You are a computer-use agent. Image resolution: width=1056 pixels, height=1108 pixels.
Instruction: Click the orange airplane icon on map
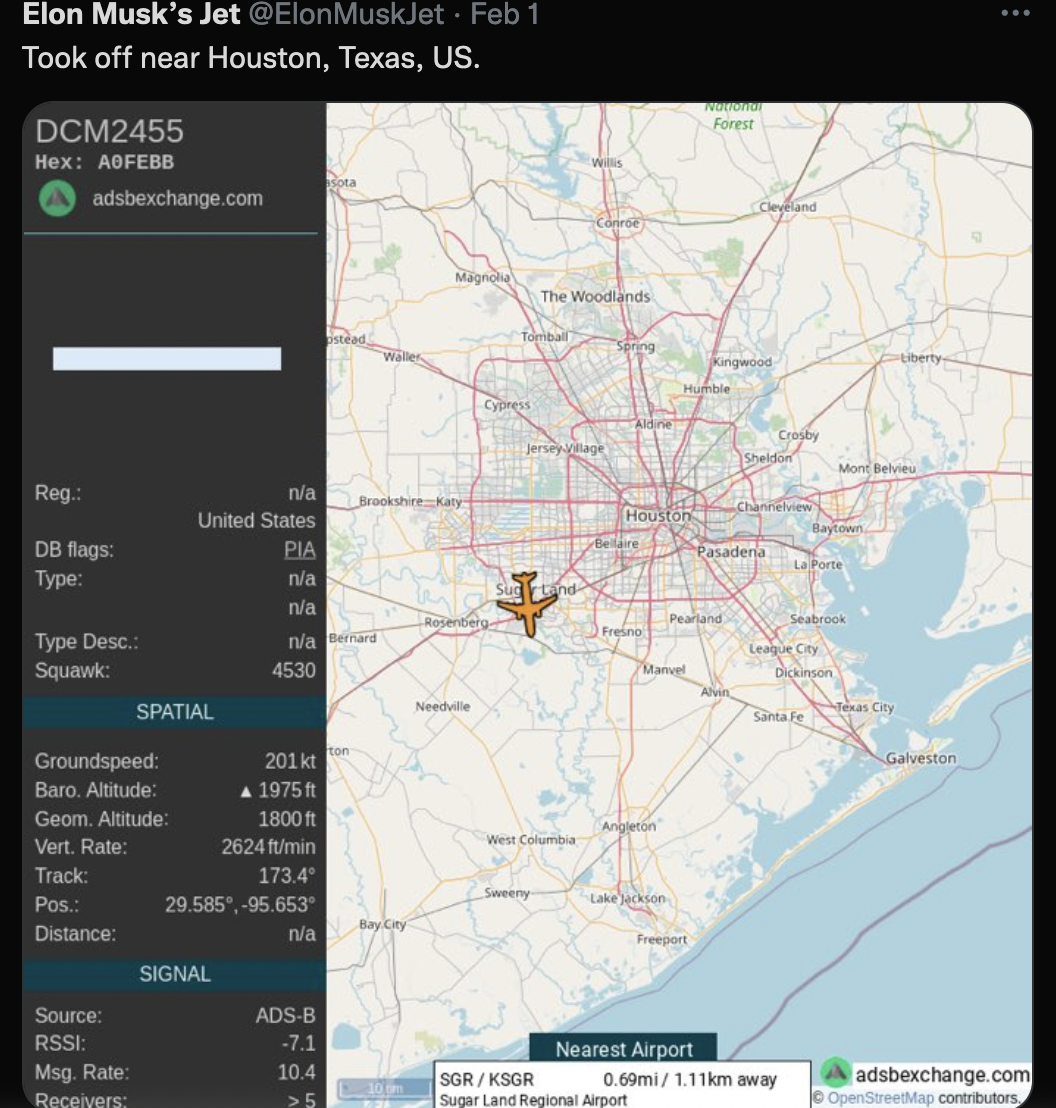(524, 603)
